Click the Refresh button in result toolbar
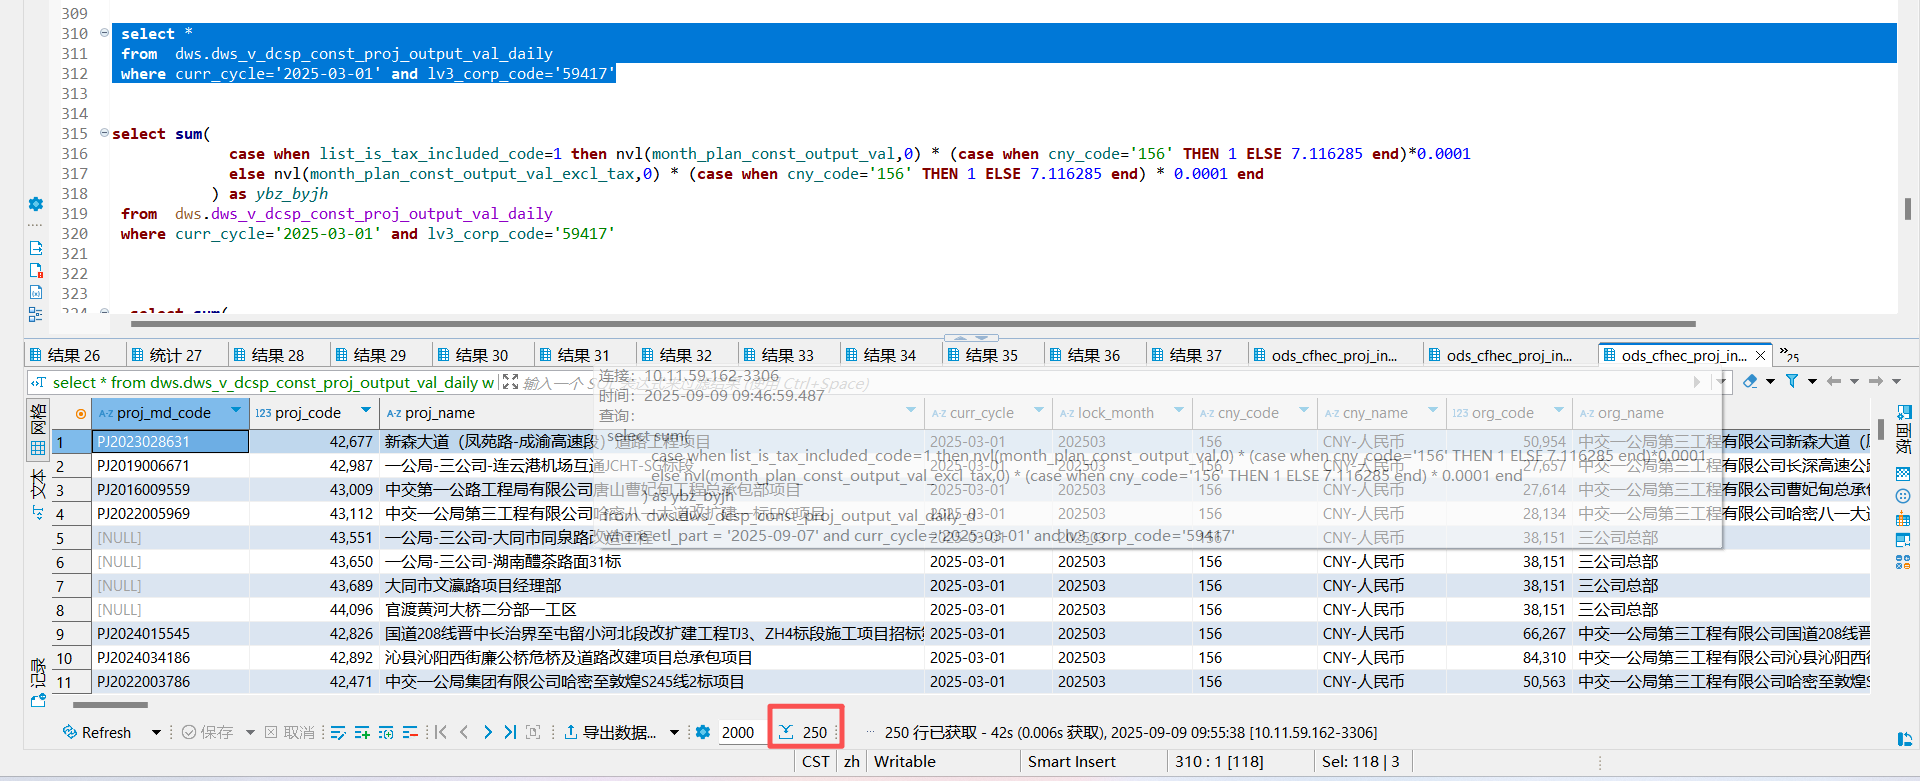1920x781 pixels. [x=97, y=732]
